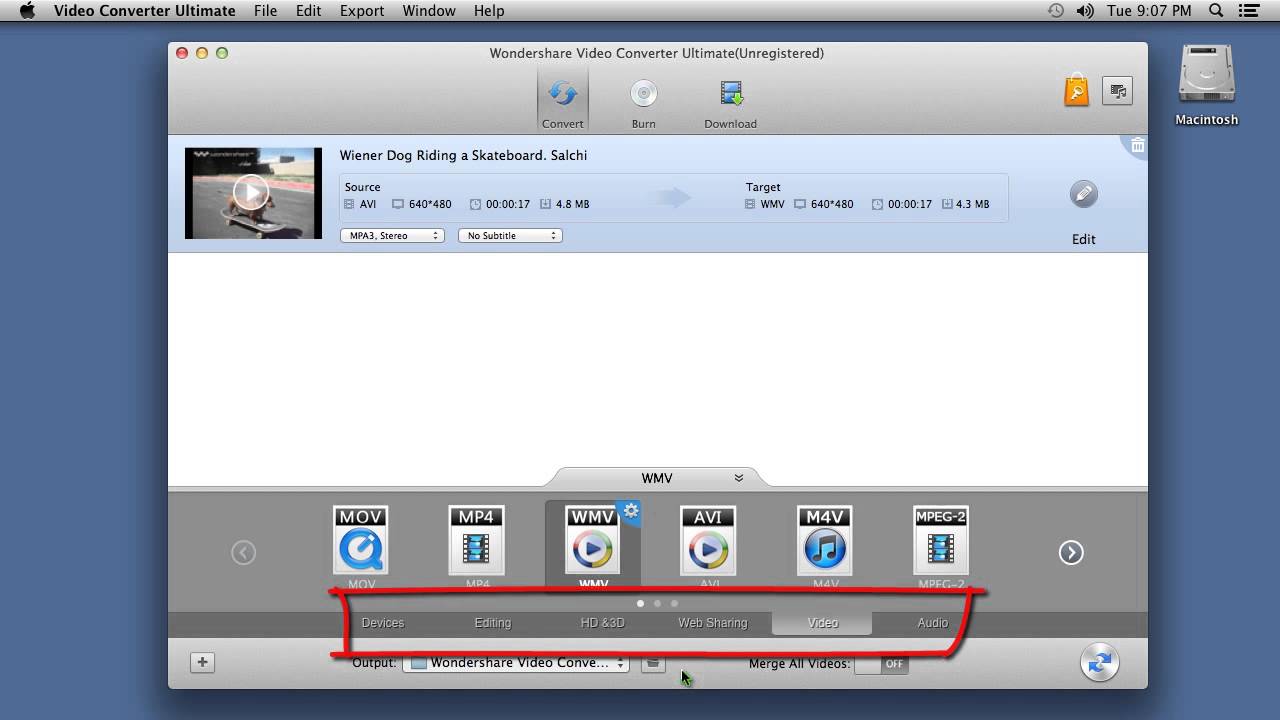Open the Window menu
Viewport: 1280px width, 720px height.
point(429,11)
